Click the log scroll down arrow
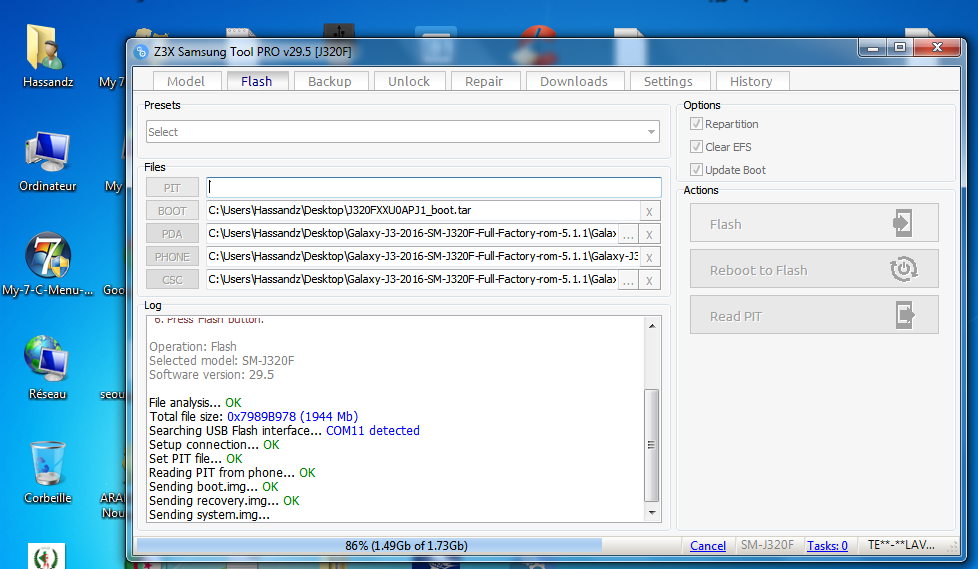This screenshot has width=978, height=569. click(x=651, y=513)
